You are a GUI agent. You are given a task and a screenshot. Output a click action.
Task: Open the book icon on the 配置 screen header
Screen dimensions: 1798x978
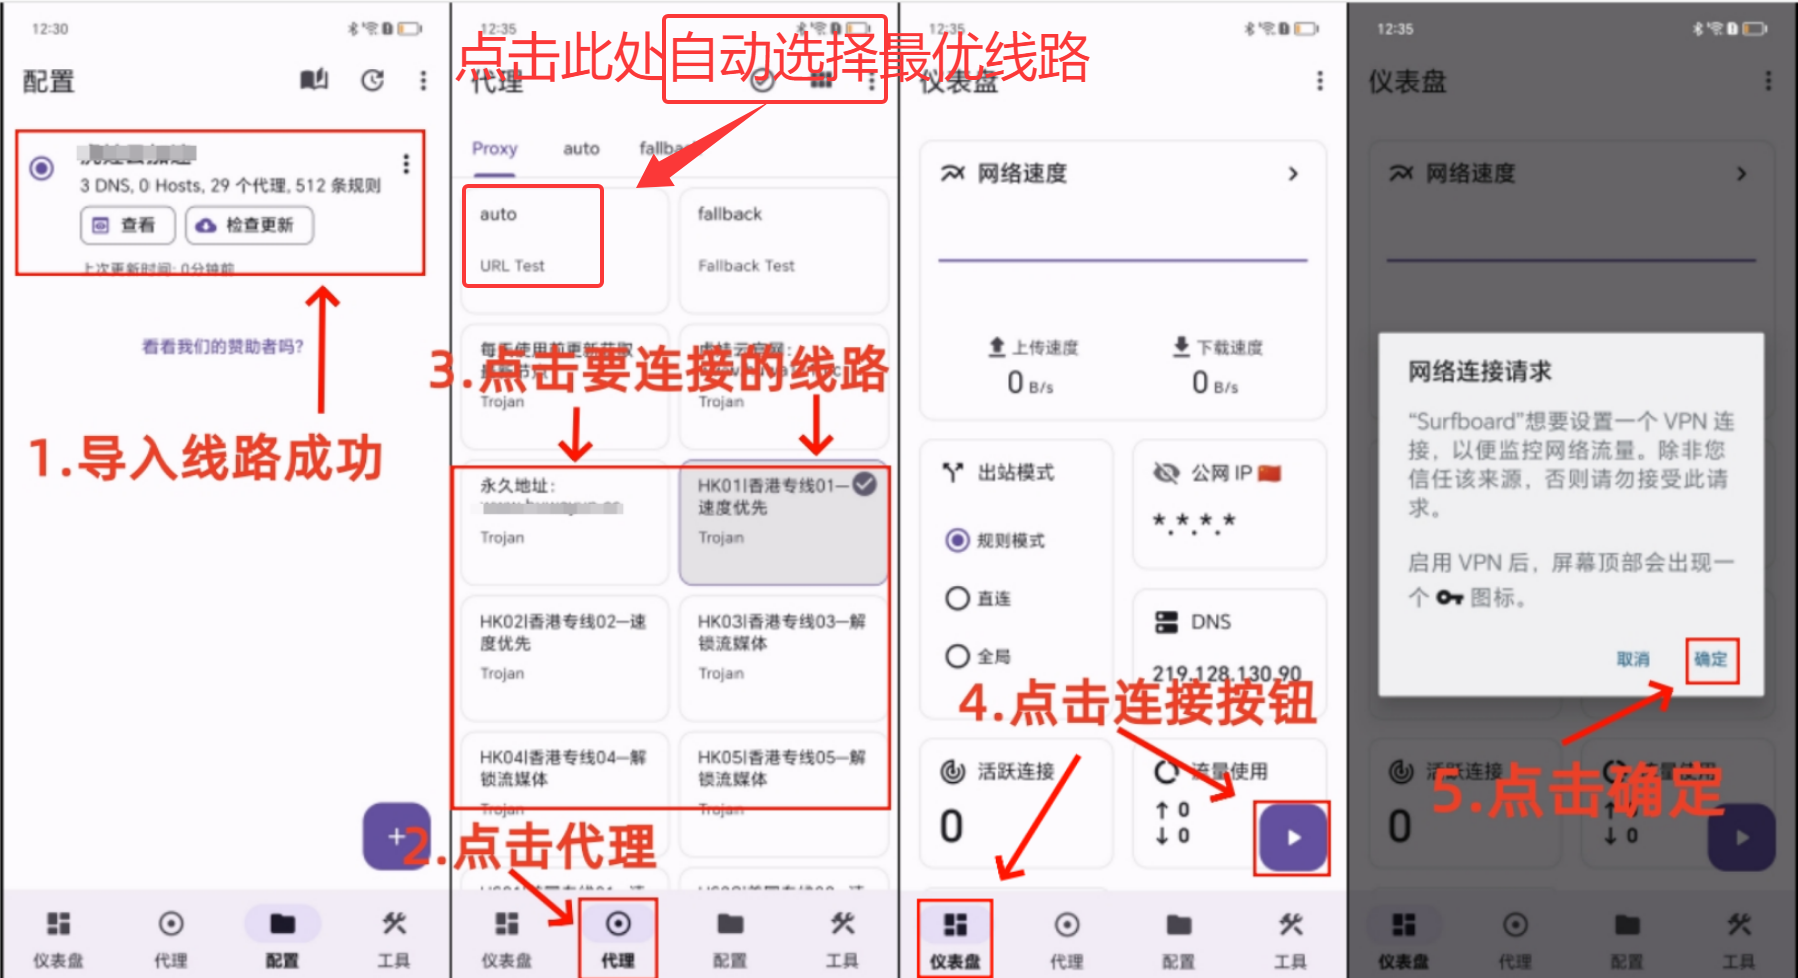pyautogui.click(x=314, y=79)
